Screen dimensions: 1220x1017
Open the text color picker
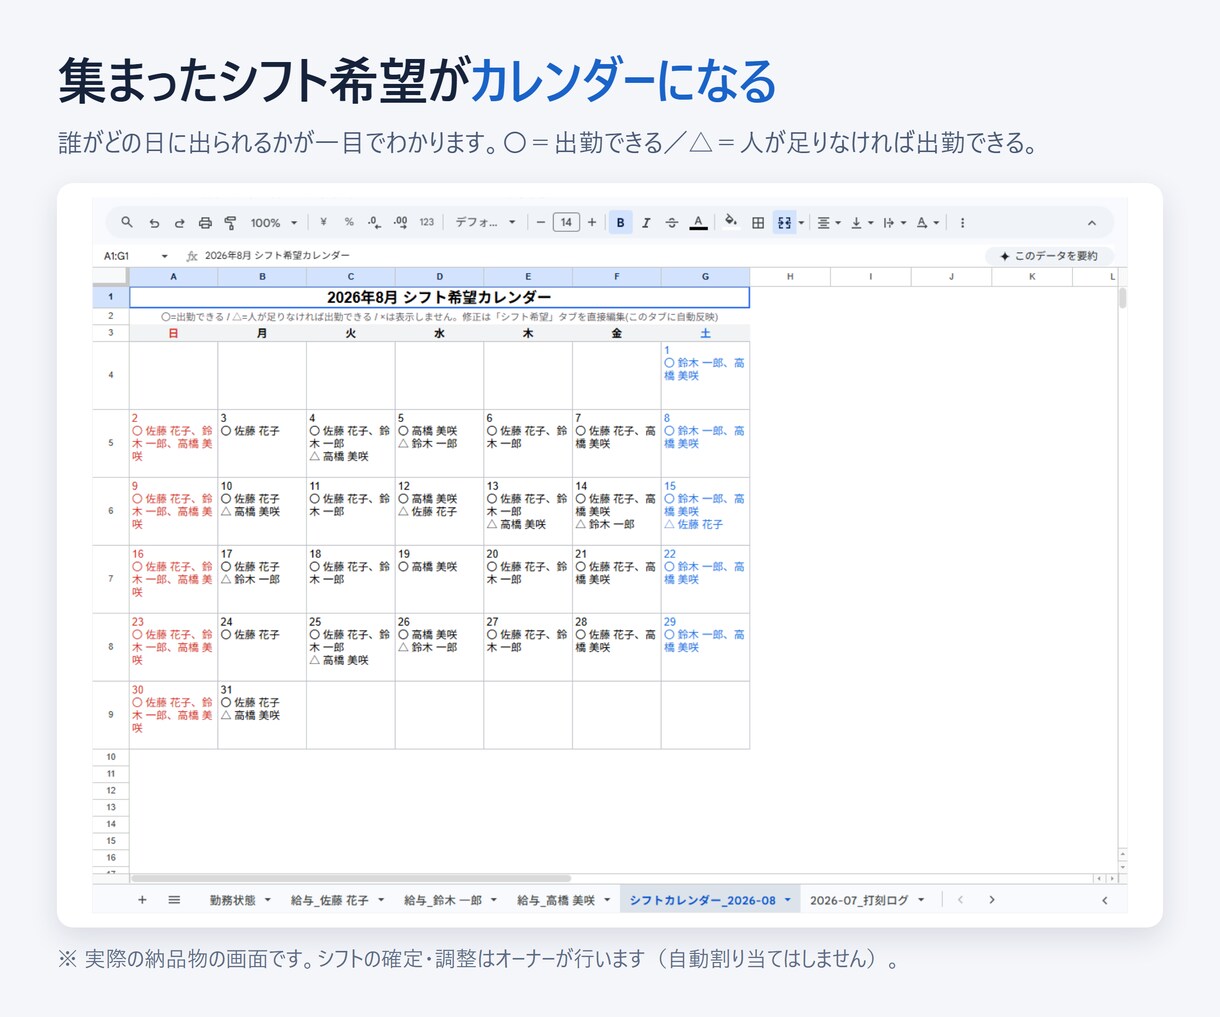click(x=698, y=222)
